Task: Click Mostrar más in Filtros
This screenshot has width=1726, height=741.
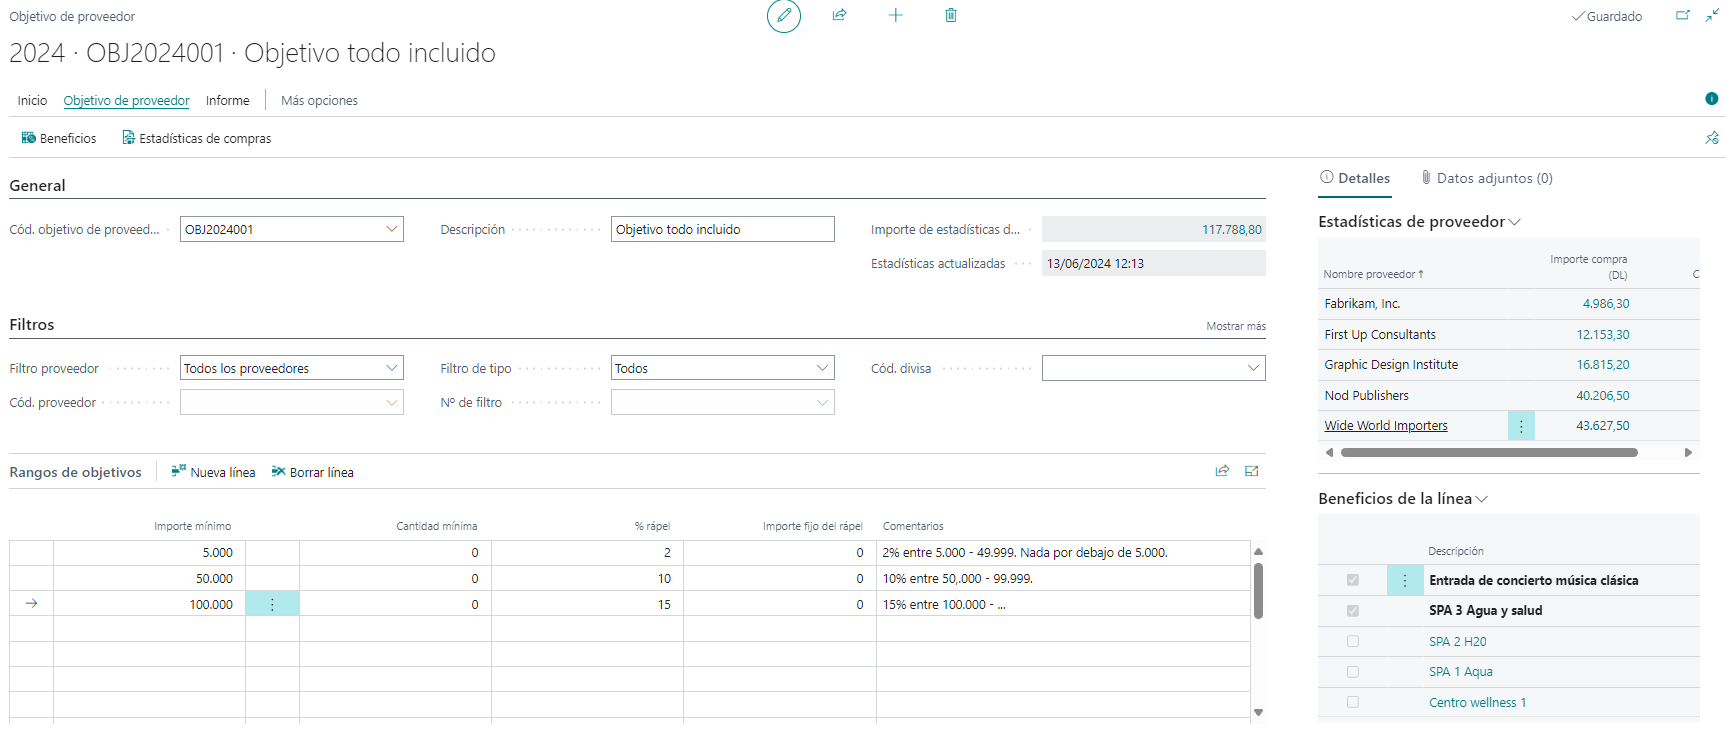Action: [1236, 326]
